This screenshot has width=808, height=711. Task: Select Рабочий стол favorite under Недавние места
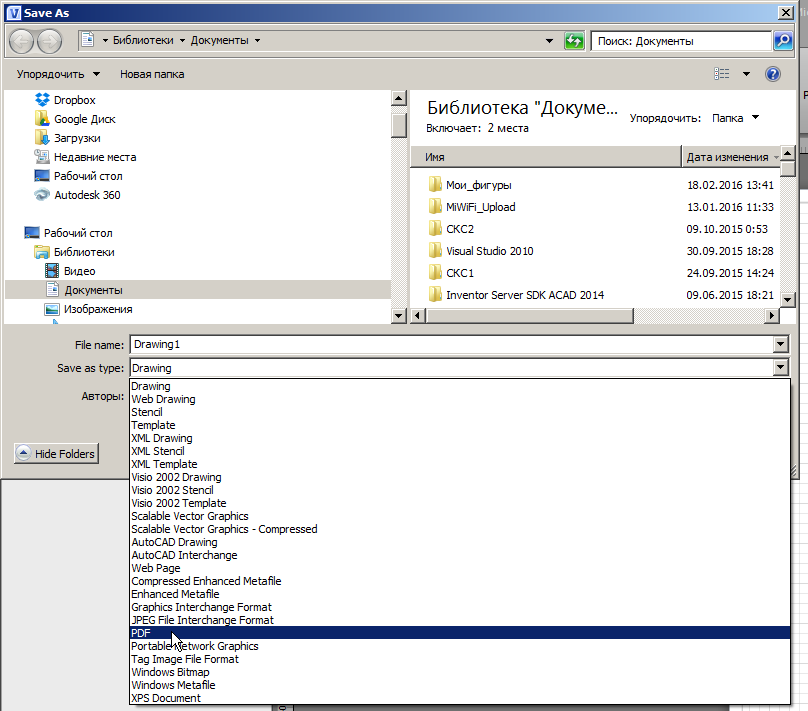[x=88, y=176]
